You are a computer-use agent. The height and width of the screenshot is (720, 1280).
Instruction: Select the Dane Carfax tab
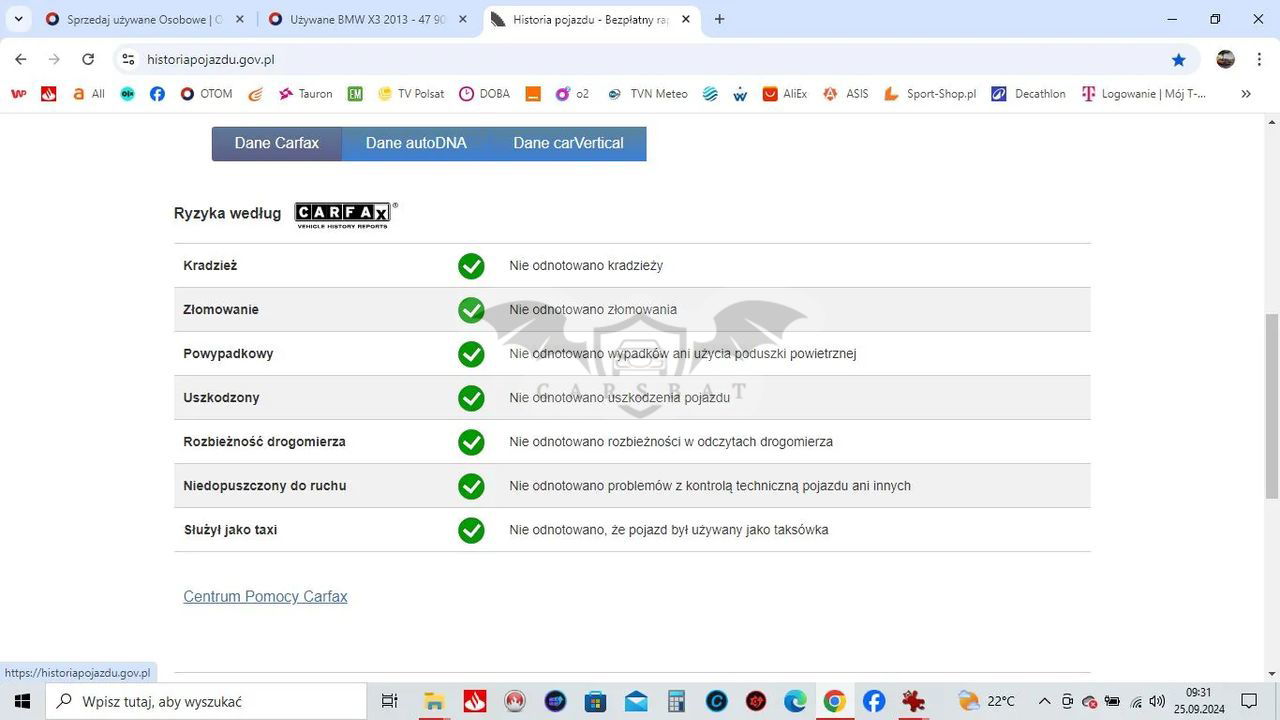tap(277, 143)
